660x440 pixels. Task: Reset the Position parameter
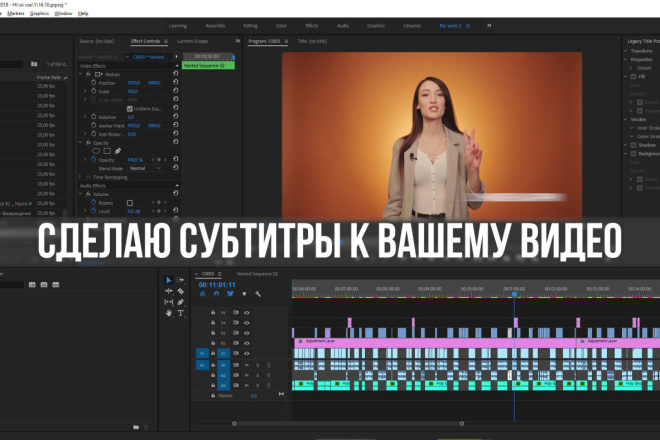pyautogui.click(x=176, y=82)
